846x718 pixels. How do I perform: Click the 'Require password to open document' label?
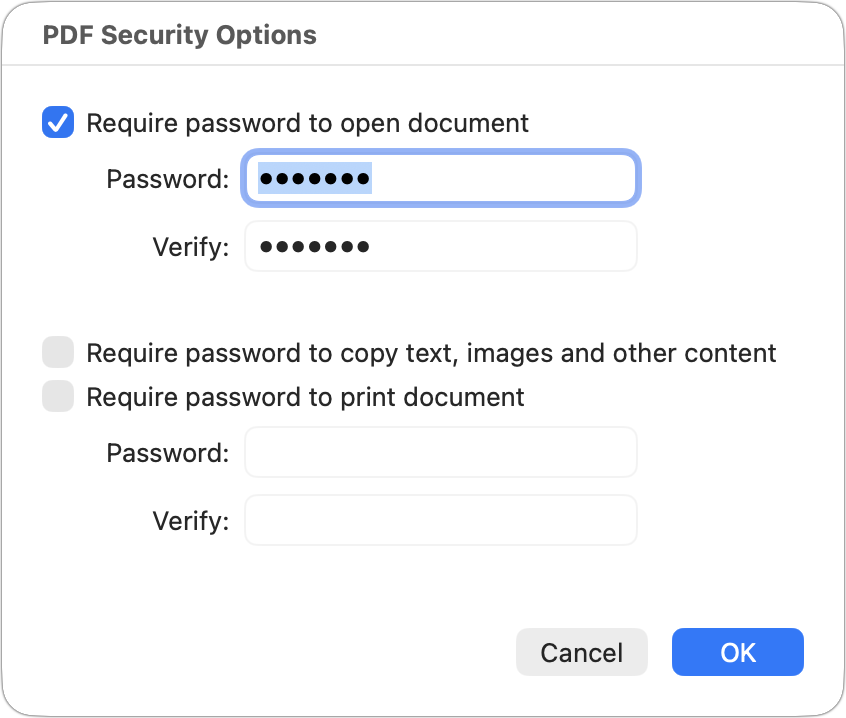308,123
